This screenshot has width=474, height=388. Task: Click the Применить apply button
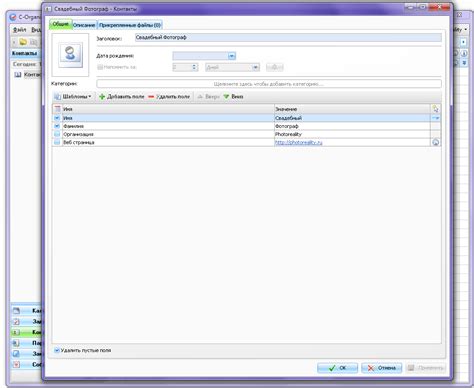(426, 368)
